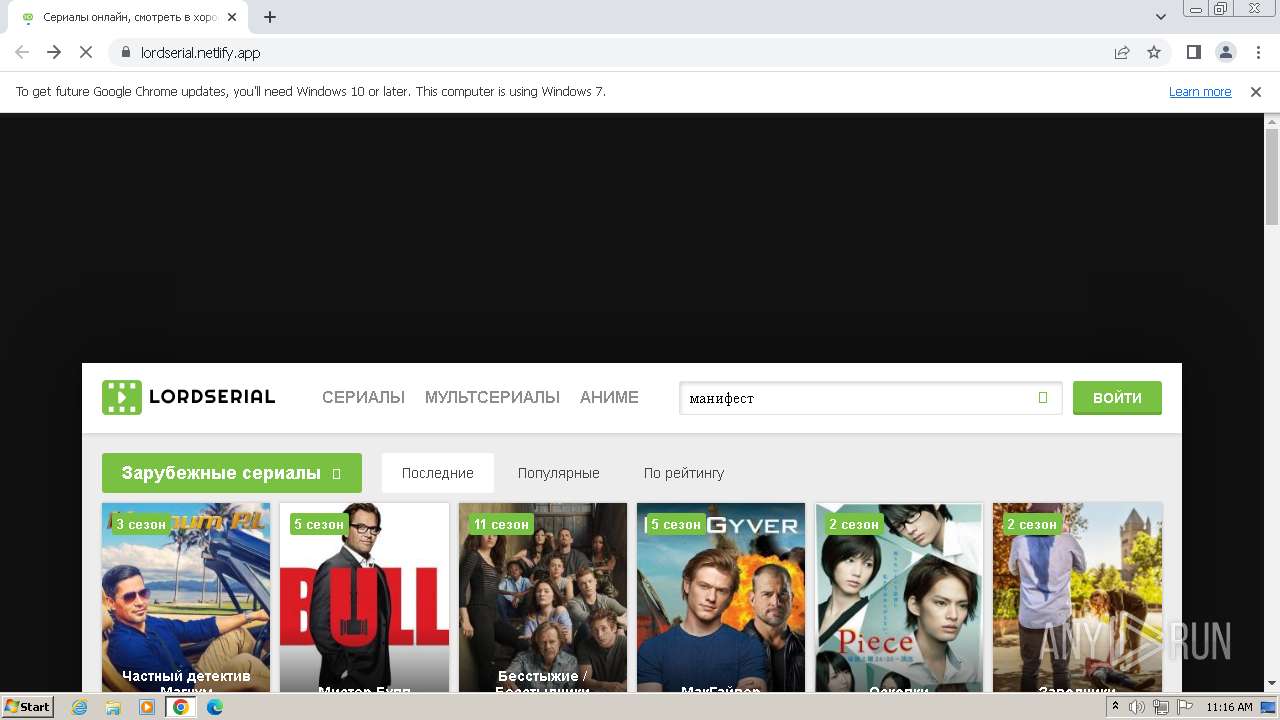The height and width of the screenshot is (720, 1280).
Task: Click the 11 сезон badge
Action: click(x=501, y=524)
